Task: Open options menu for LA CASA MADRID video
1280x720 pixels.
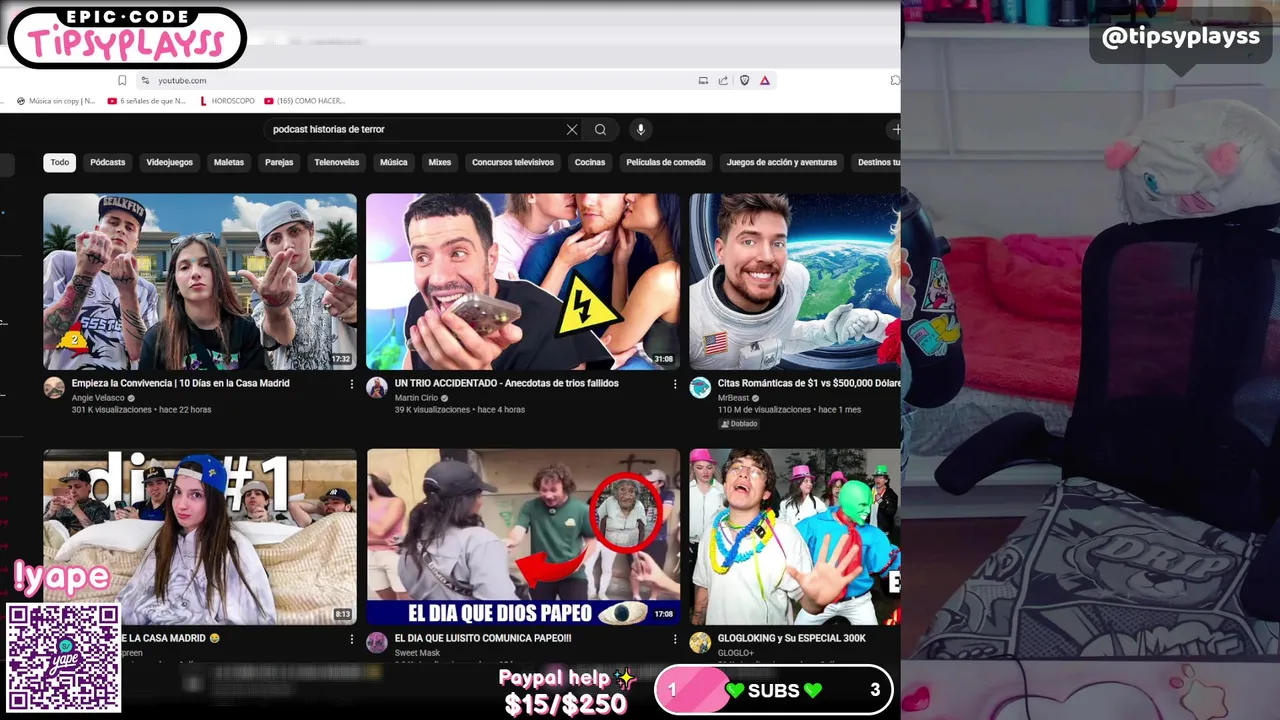Action: click(x=351, y=639)
